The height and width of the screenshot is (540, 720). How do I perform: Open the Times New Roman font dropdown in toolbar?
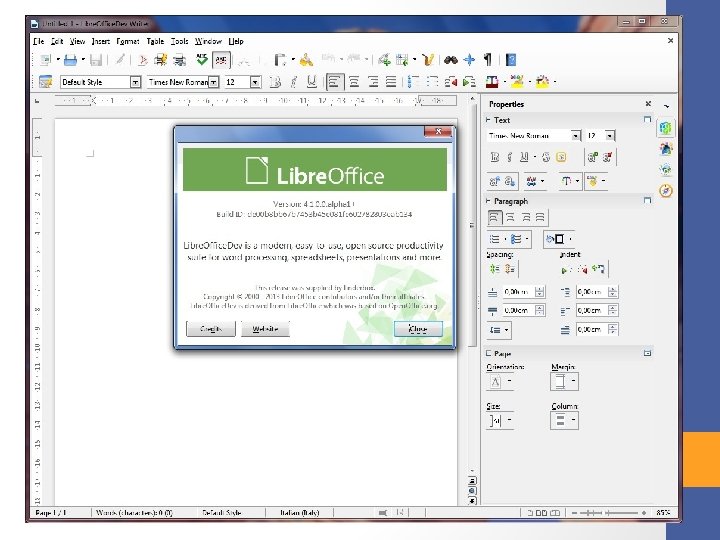214,82
